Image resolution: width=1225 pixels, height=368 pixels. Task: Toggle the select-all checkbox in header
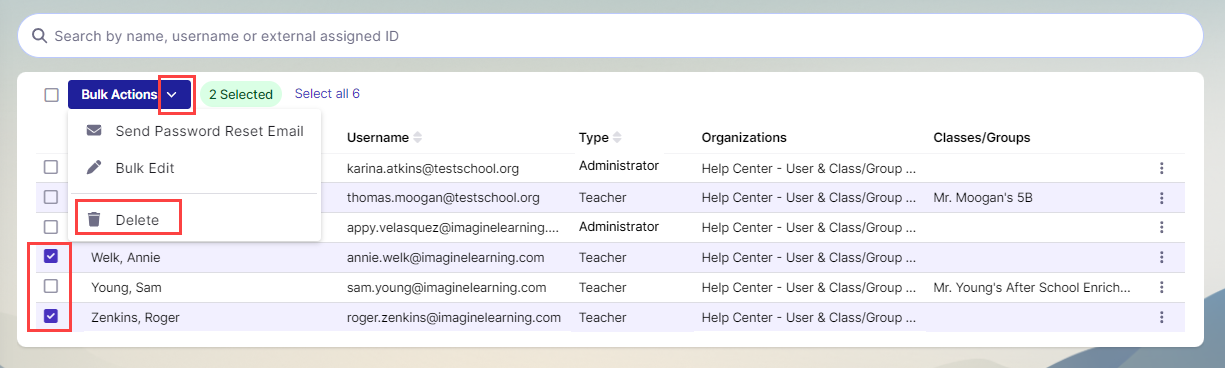click(x=51, y=95)
